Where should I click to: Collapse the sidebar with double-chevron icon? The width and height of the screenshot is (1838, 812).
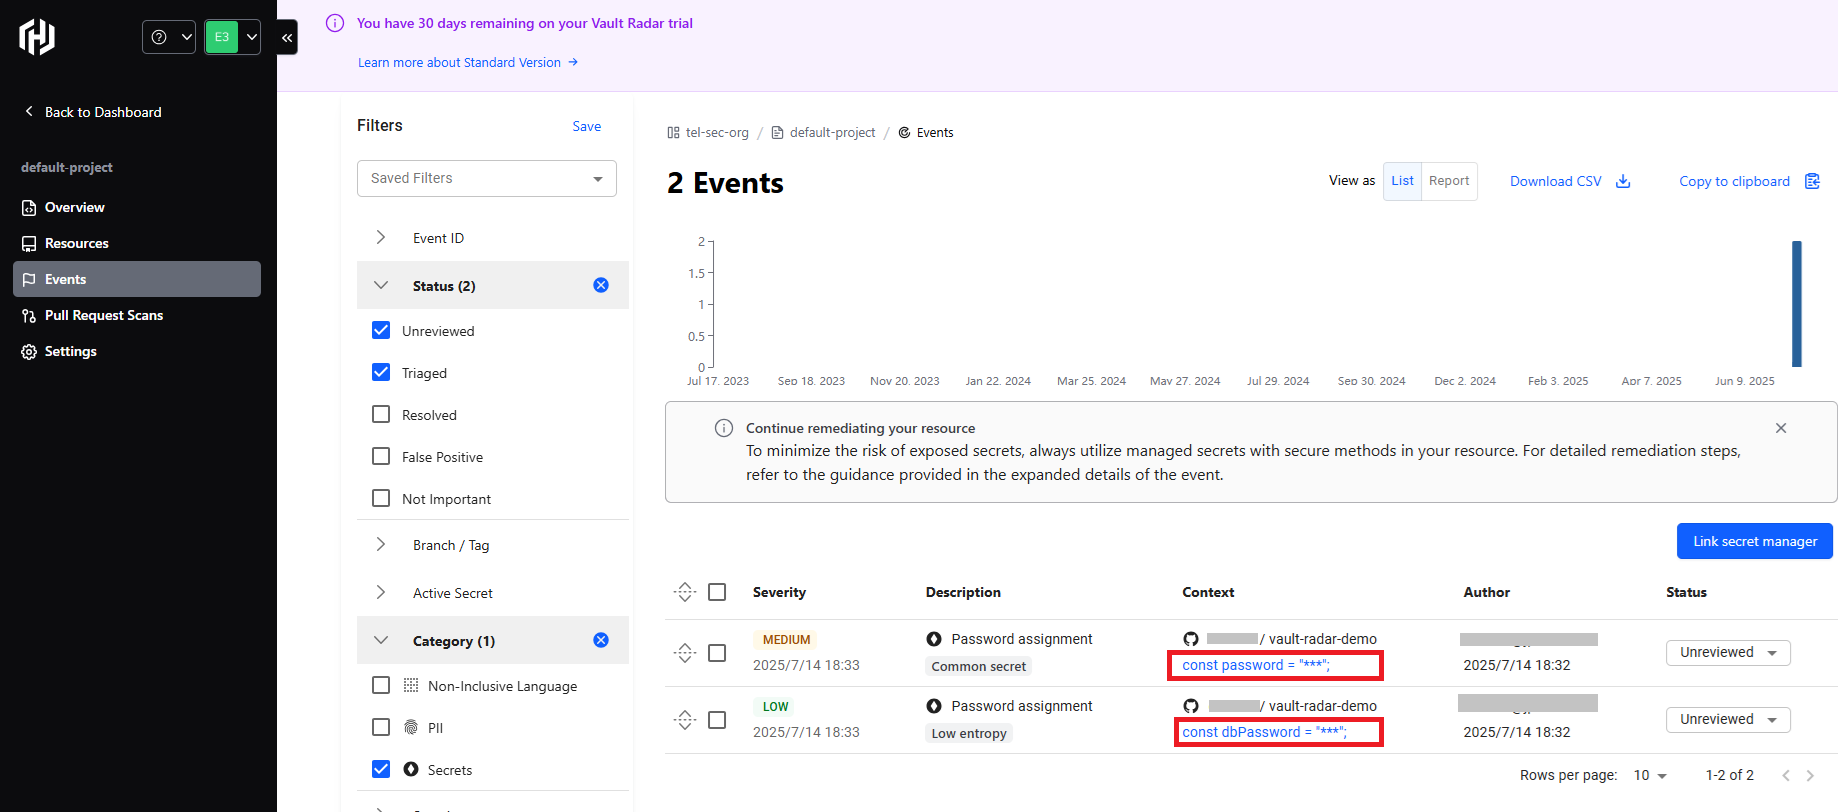click(287, 37)
